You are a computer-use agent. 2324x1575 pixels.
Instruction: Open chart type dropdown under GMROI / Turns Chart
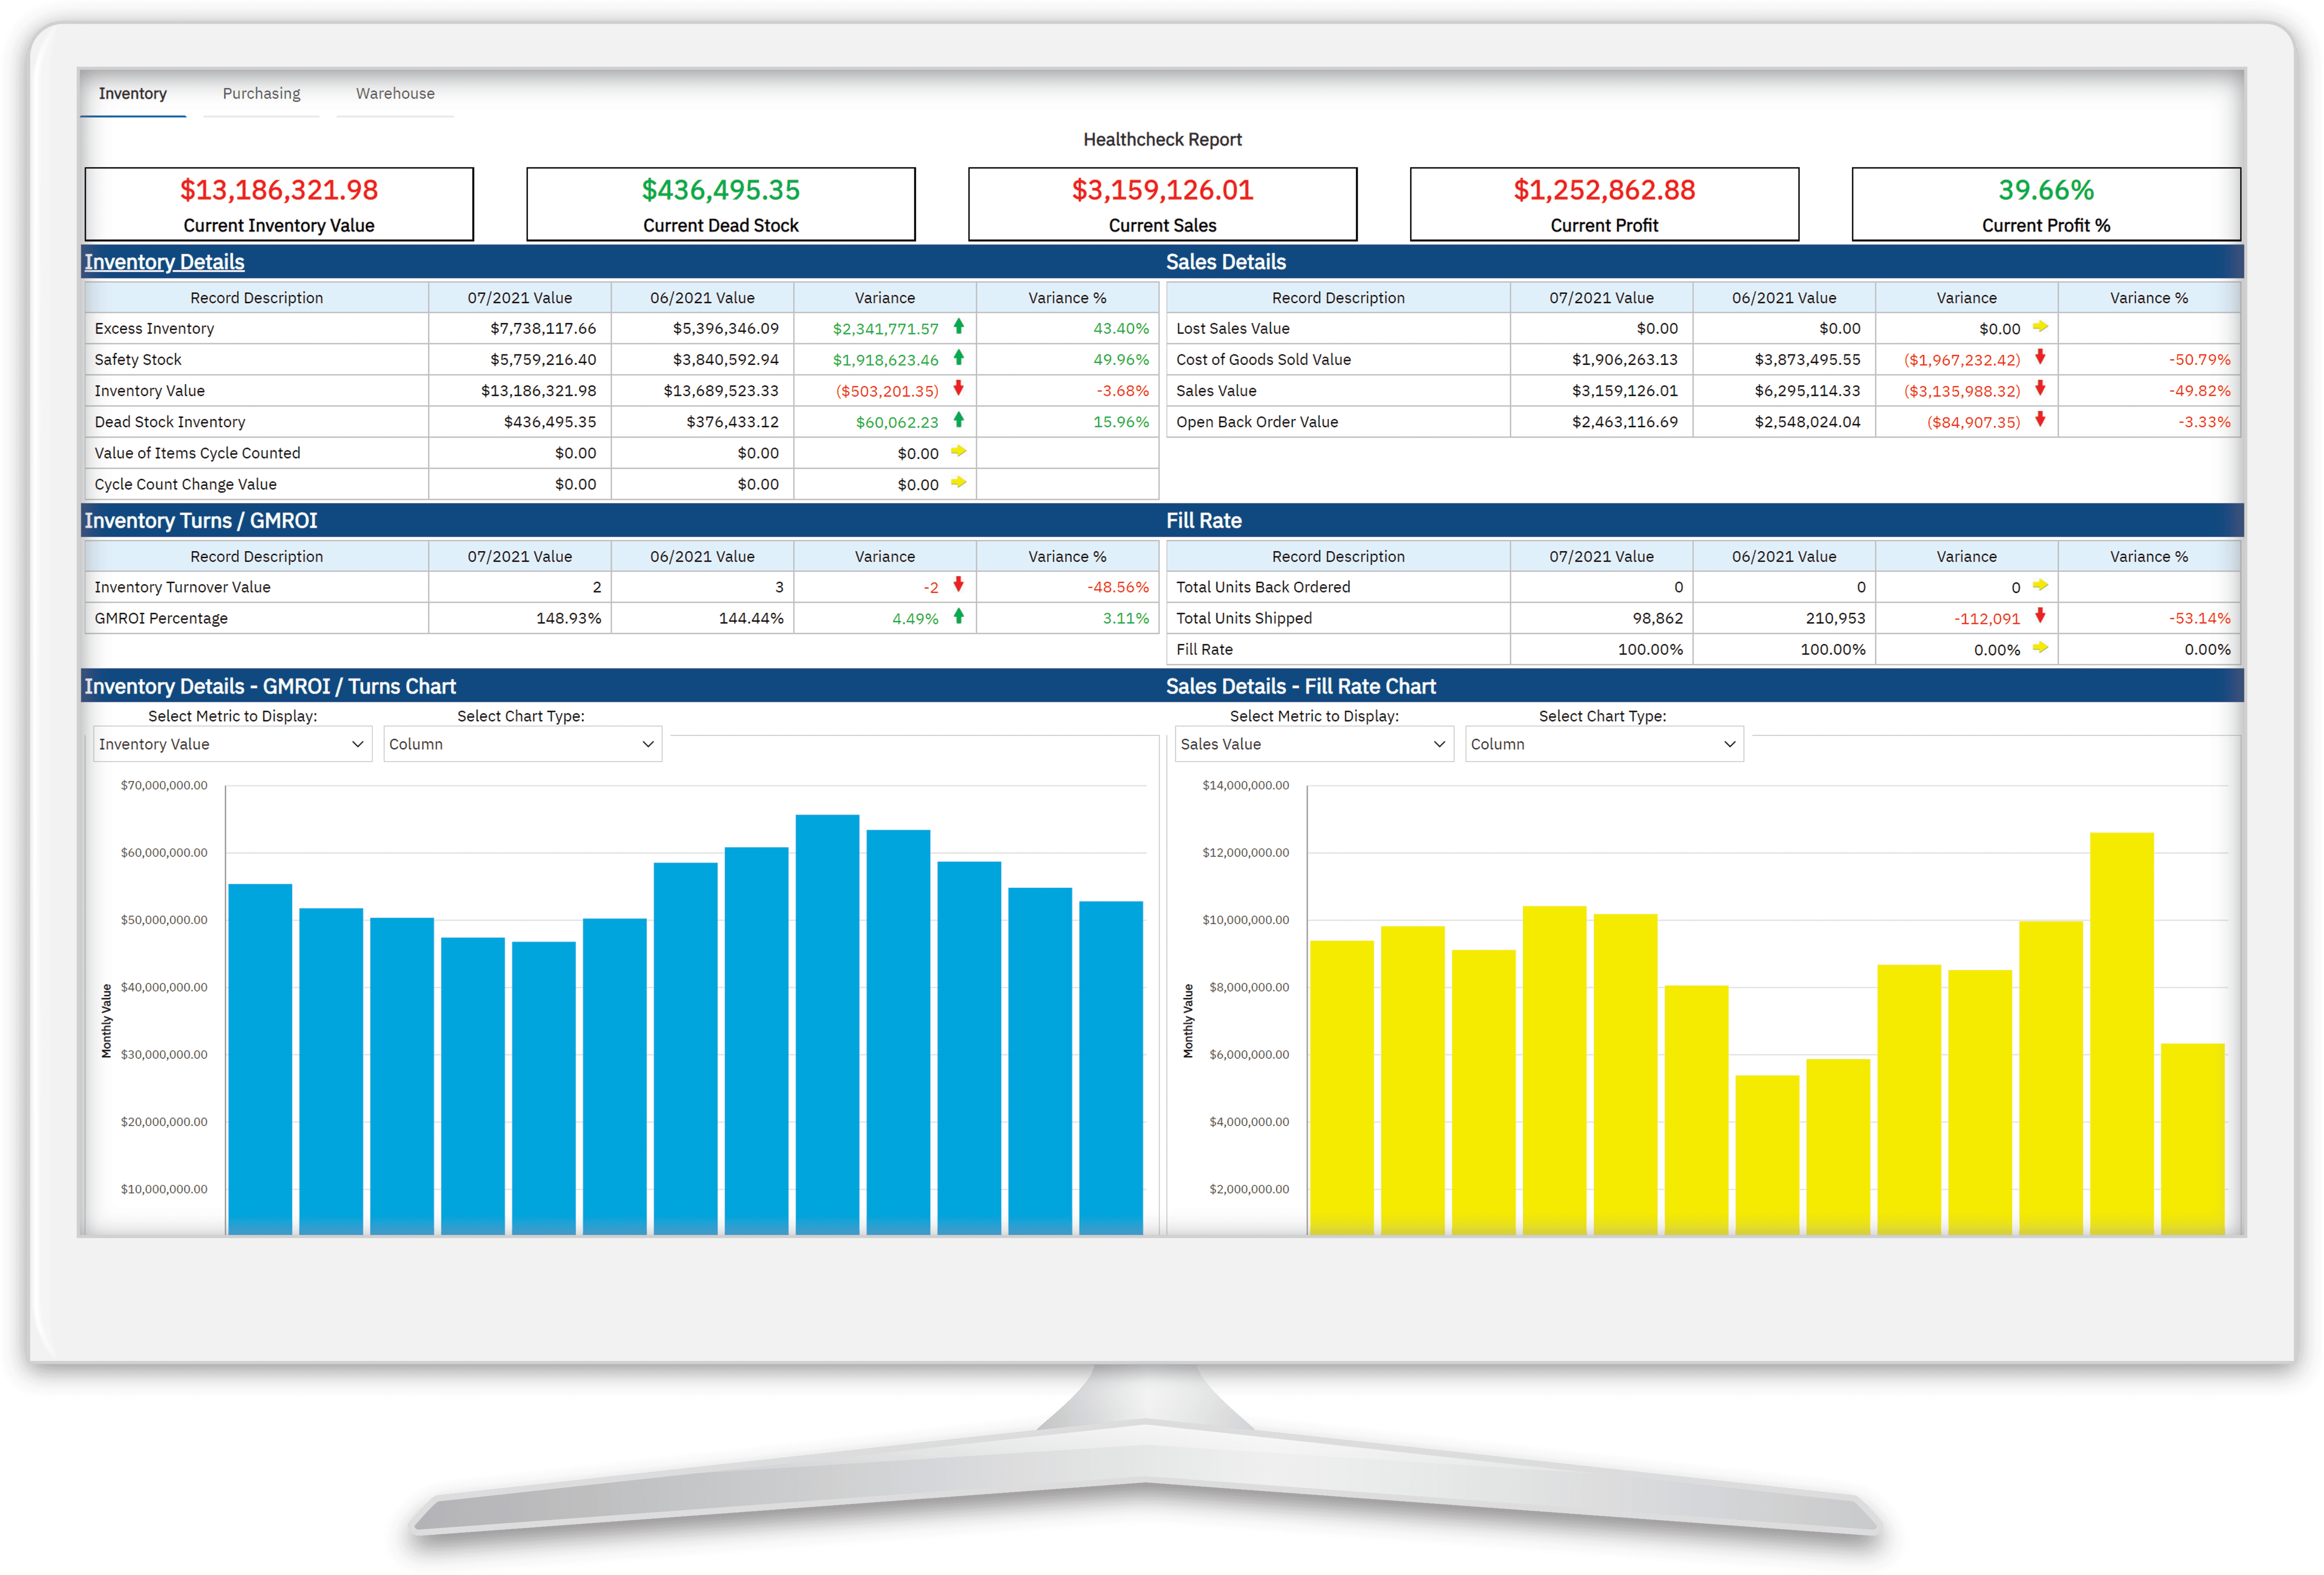(522, 744)
